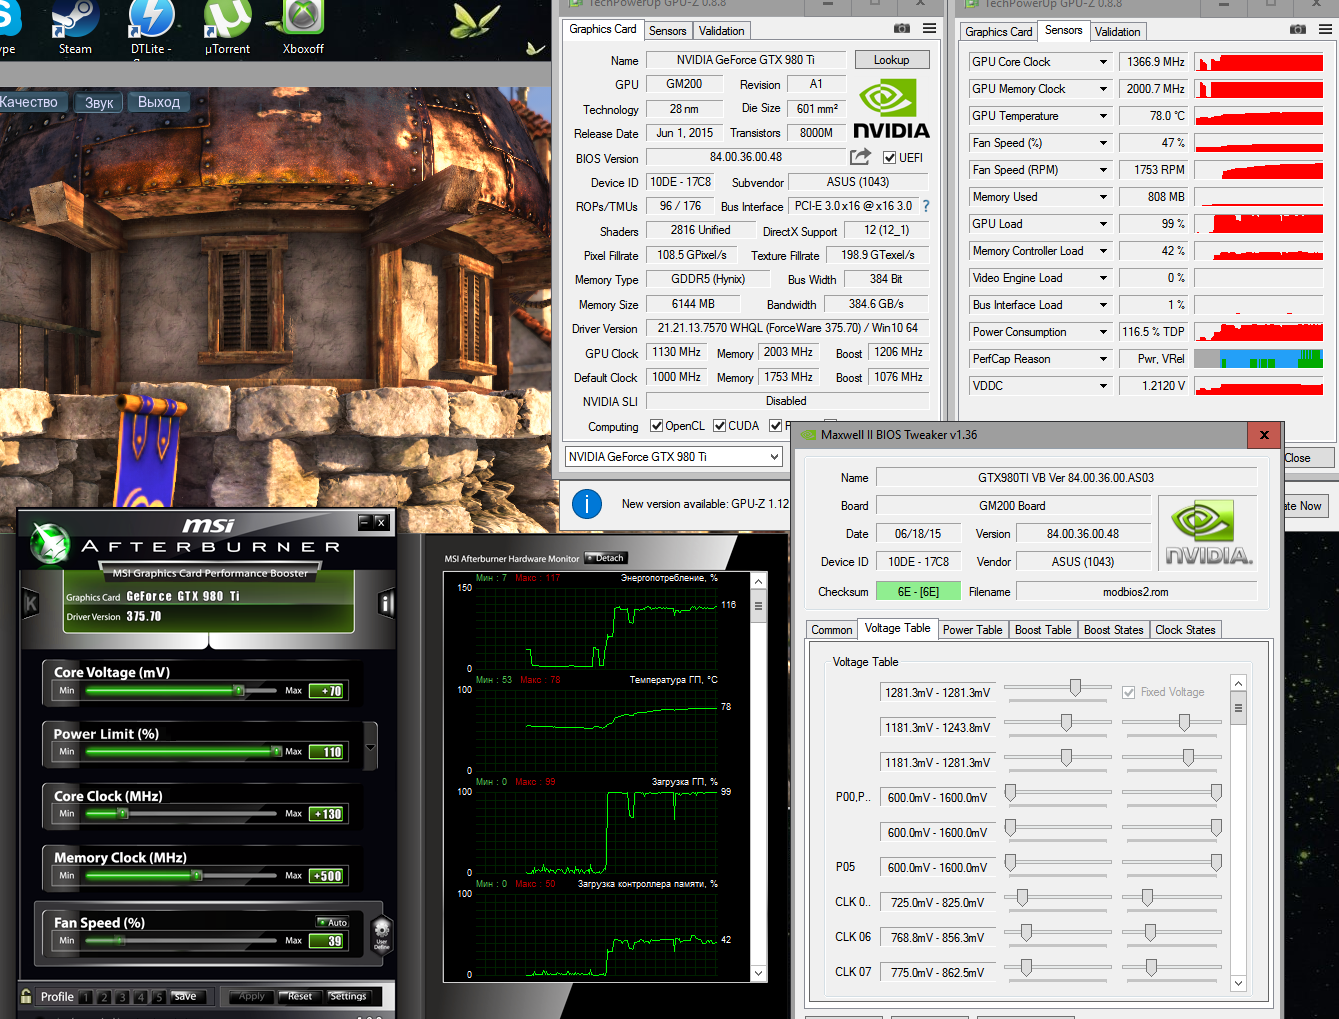Toggle the OpenCL checkbox
The height and width of the screenshot is (1019, 1339).
click(x=657, y=426)
